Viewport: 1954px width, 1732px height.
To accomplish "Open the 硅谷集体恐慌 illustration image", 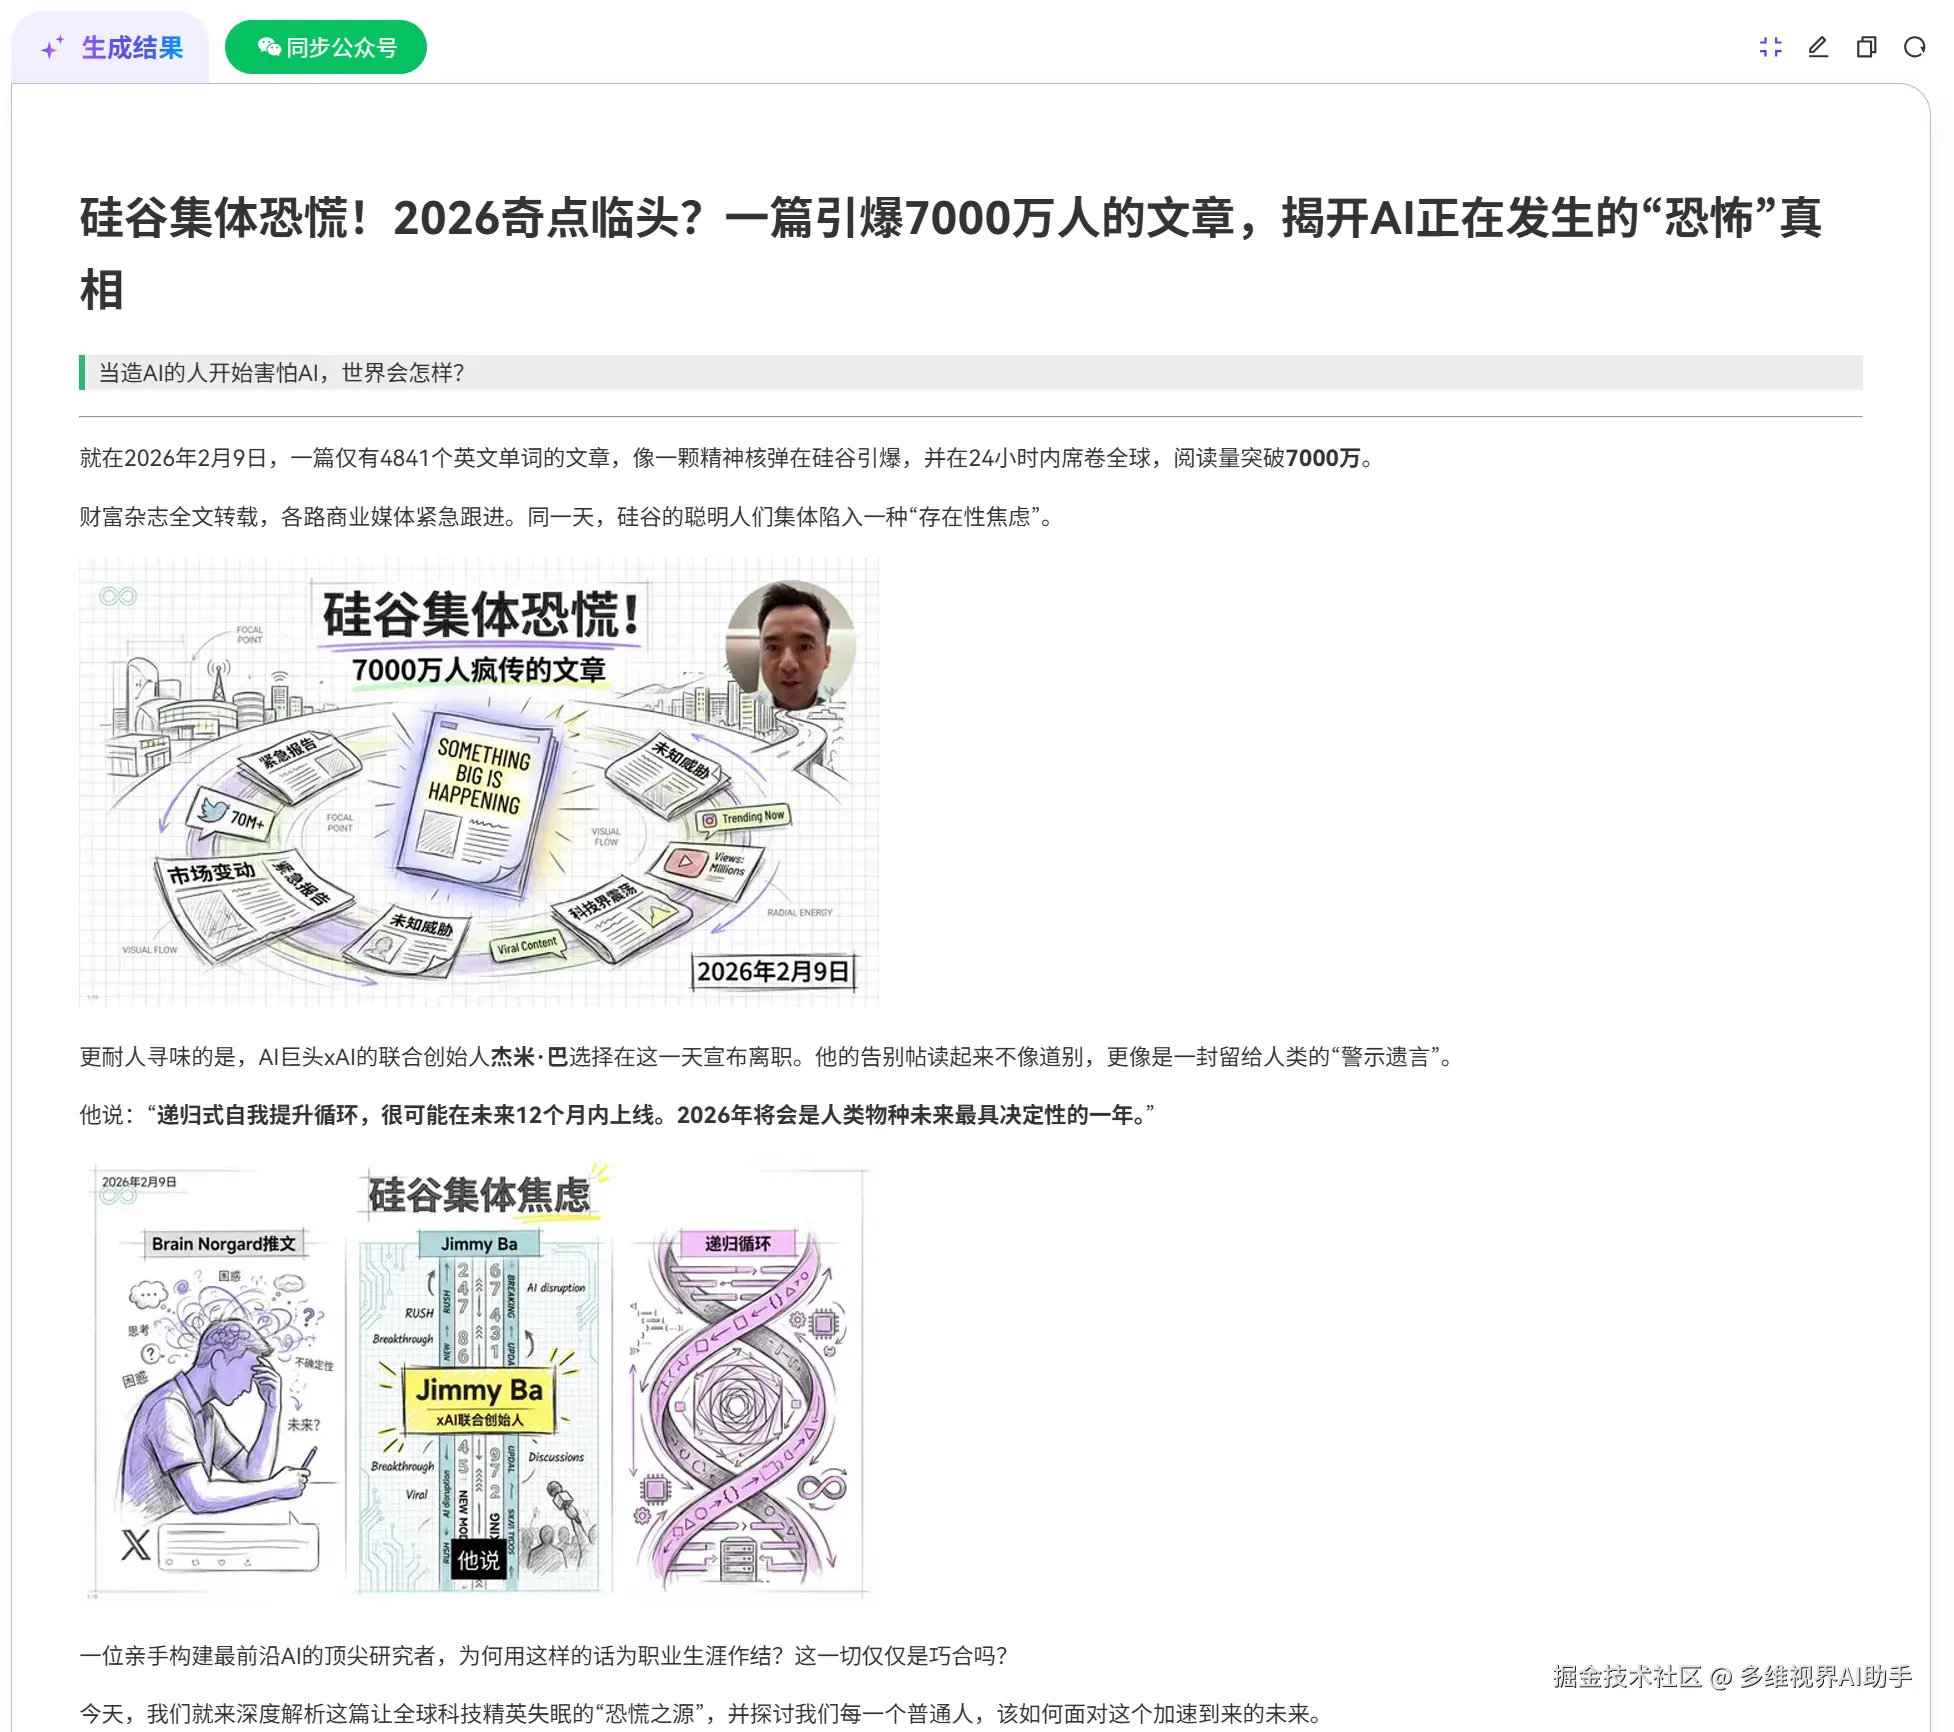I will tap(478, 780).
